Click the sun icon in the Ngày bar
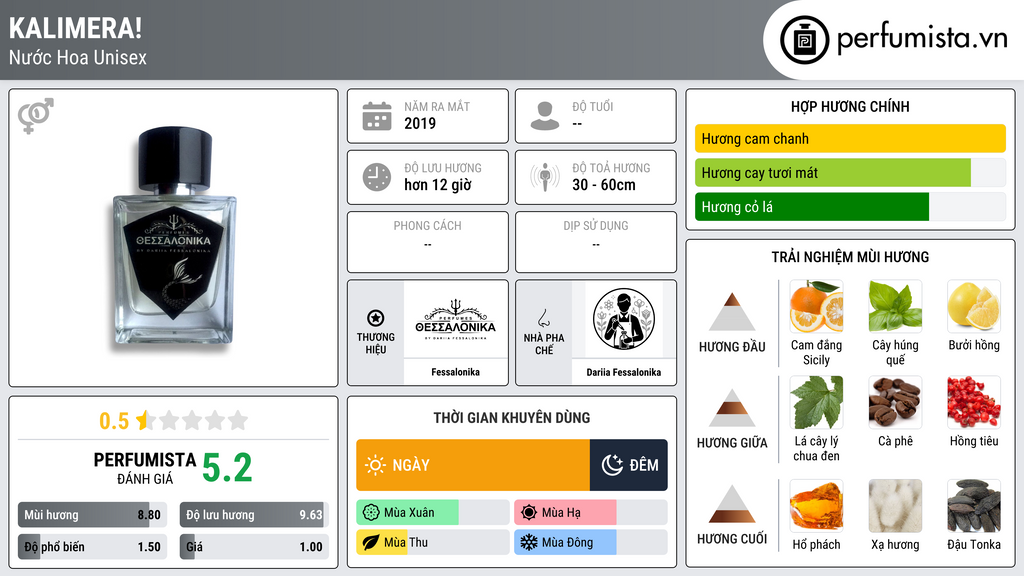1024x576 pixels. coord(375,465)
